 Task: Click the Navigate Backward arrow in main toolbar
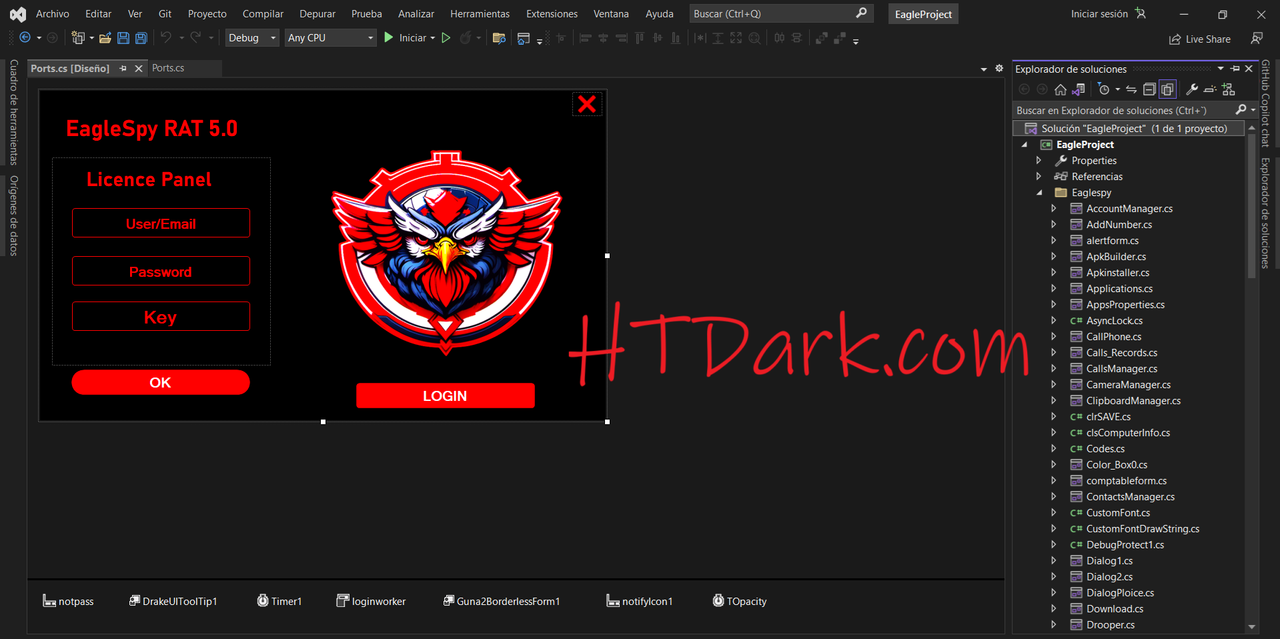[25, 38]
